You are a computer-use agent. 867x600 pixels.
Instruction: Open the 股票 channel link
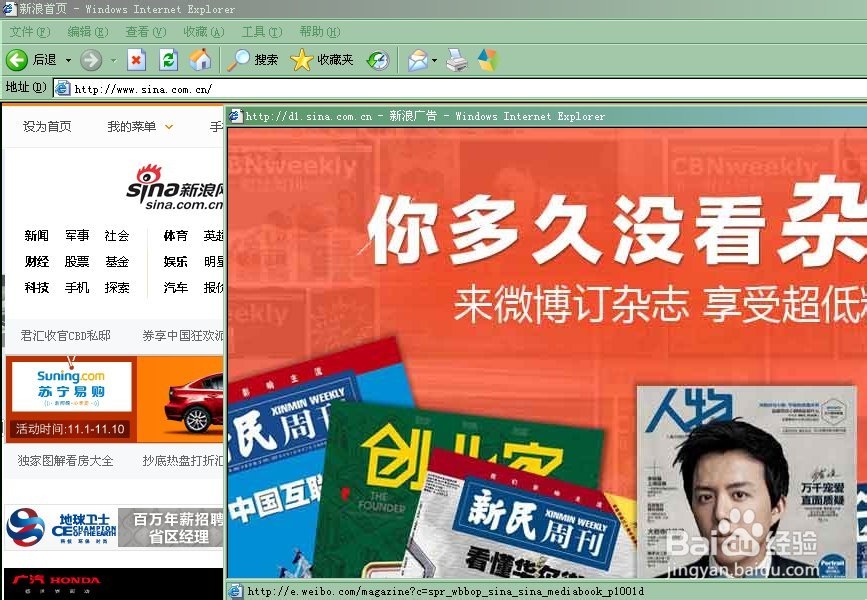point(77,262)
